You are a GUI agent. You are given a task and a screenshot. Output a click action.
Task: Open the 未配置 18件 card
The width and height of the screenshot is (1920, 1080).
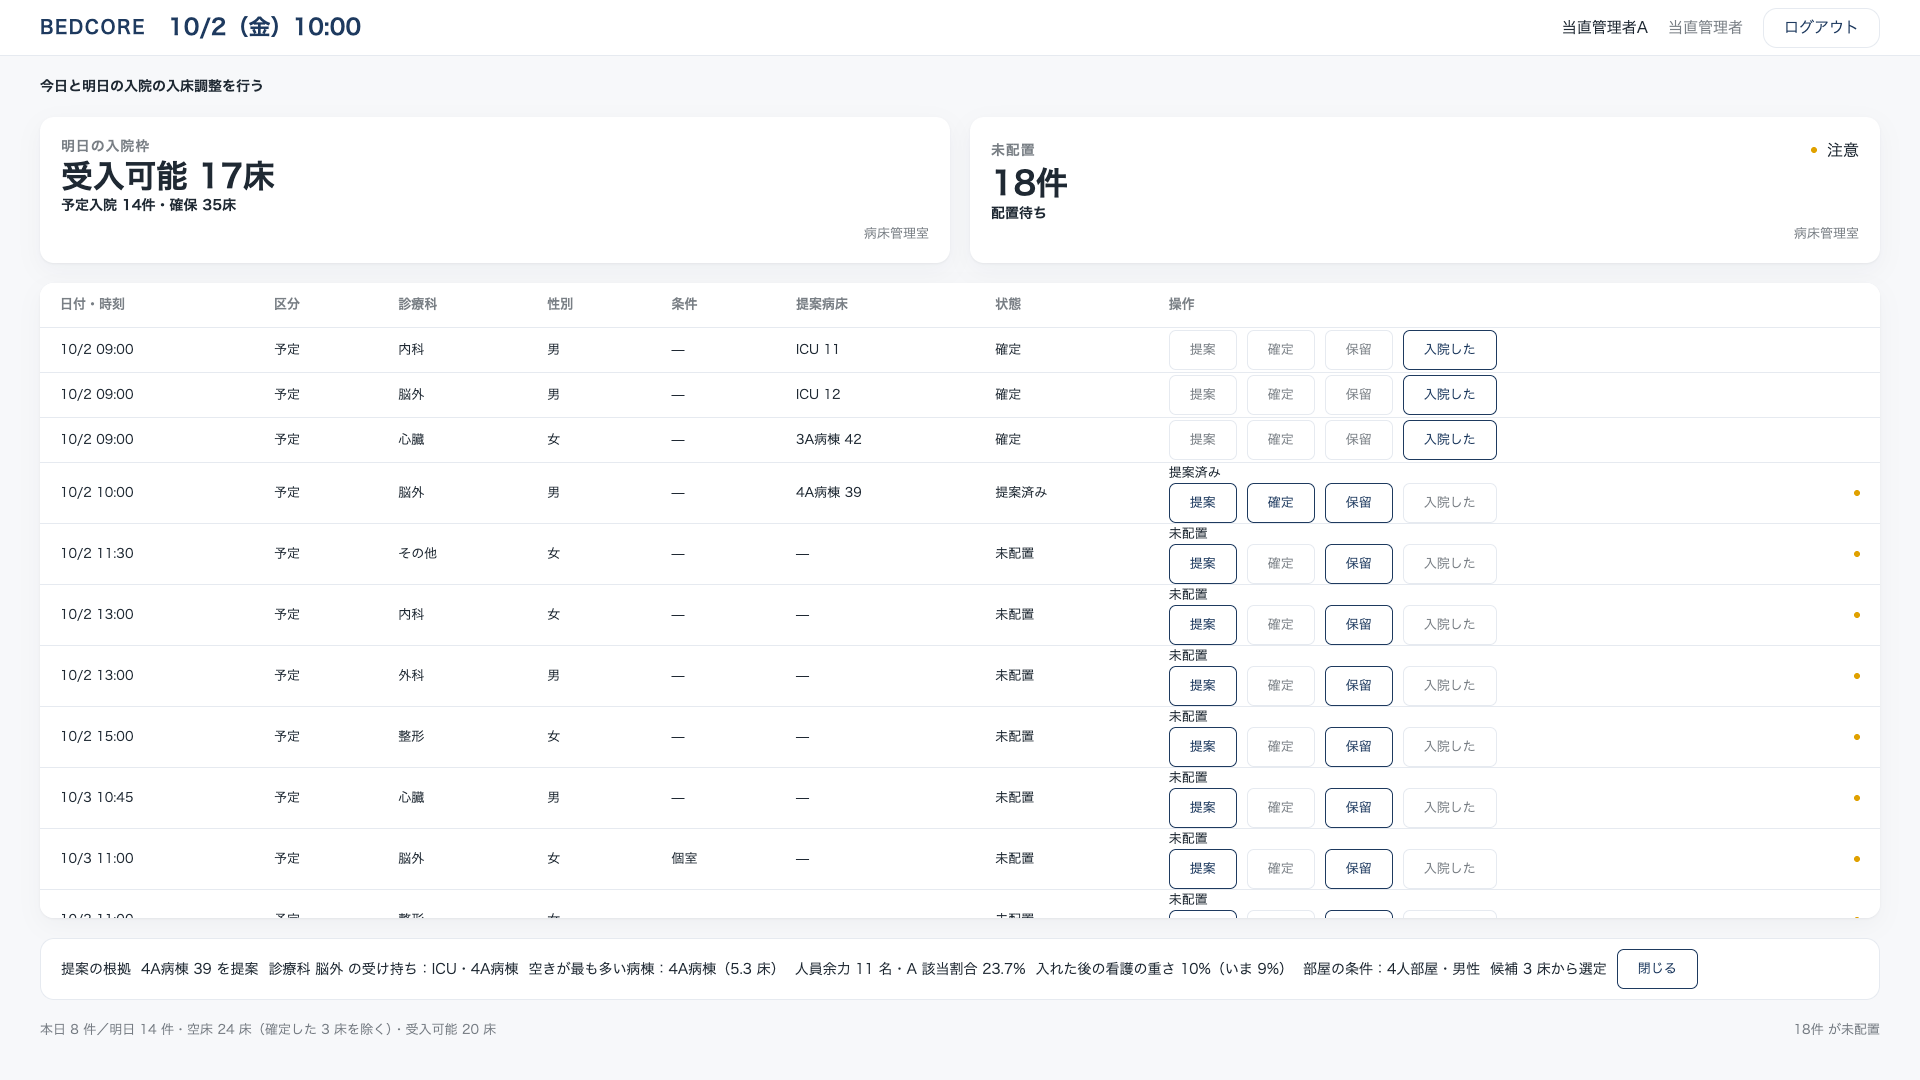1425,190
